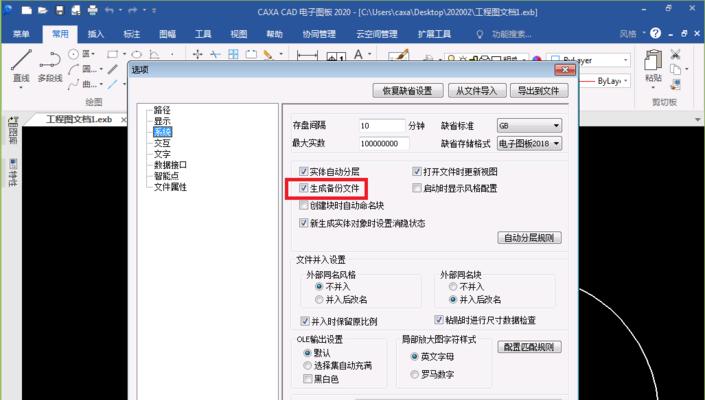Select the 默认 OLE output radio button
Image resolution: width=705 pixels, height=400 pixels.
(308, 353)
